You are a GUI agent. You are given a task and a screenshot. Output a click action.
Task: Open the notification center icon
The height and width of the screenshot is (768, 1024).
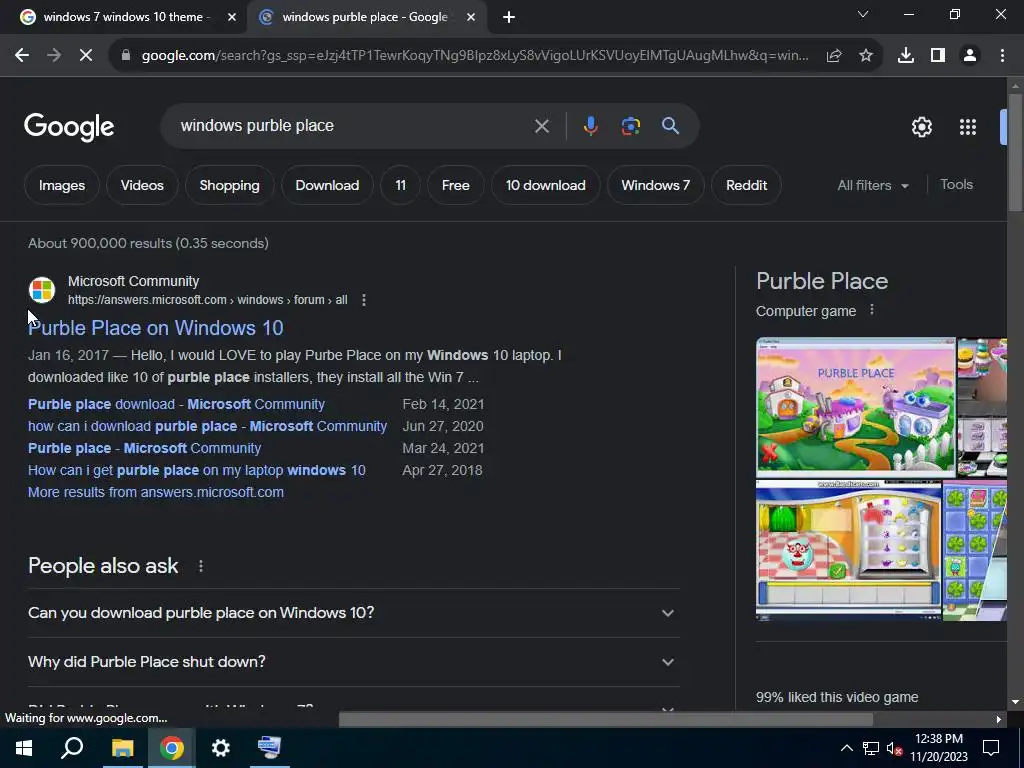pos(991,748)
